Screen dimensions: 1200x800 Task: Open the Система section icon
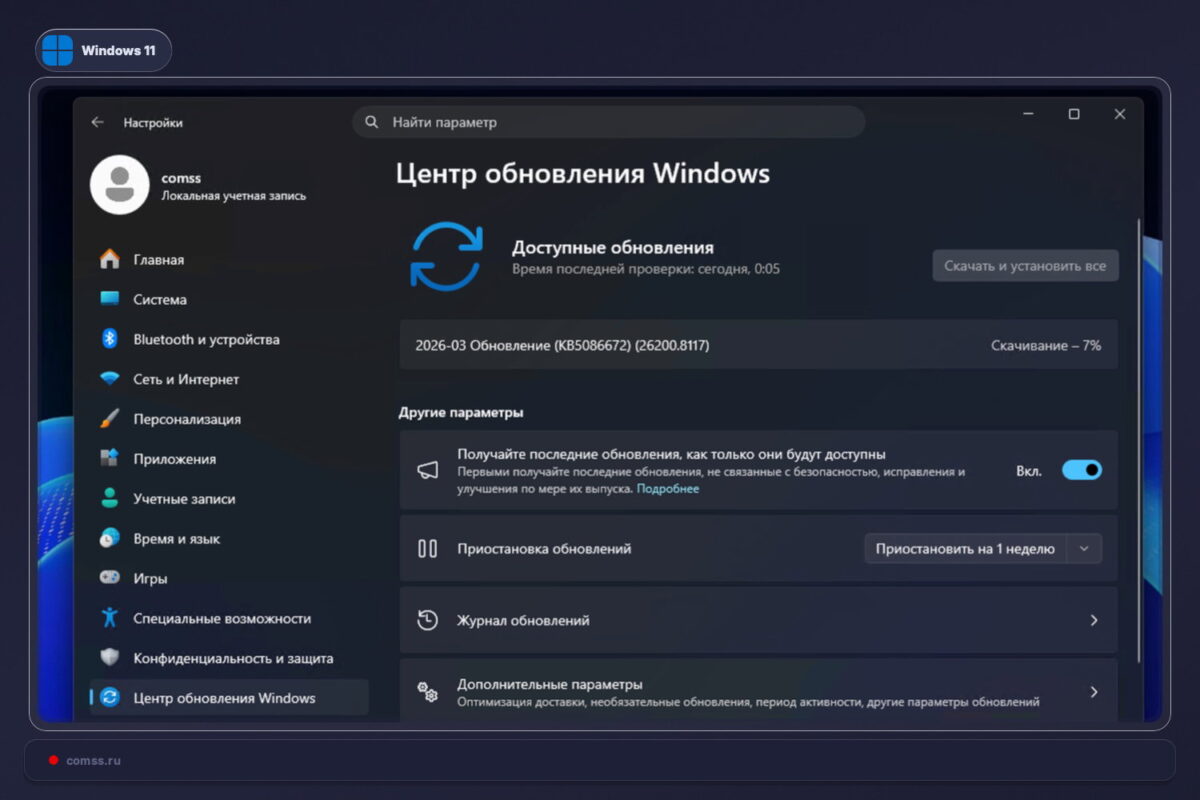coord(109,299)
